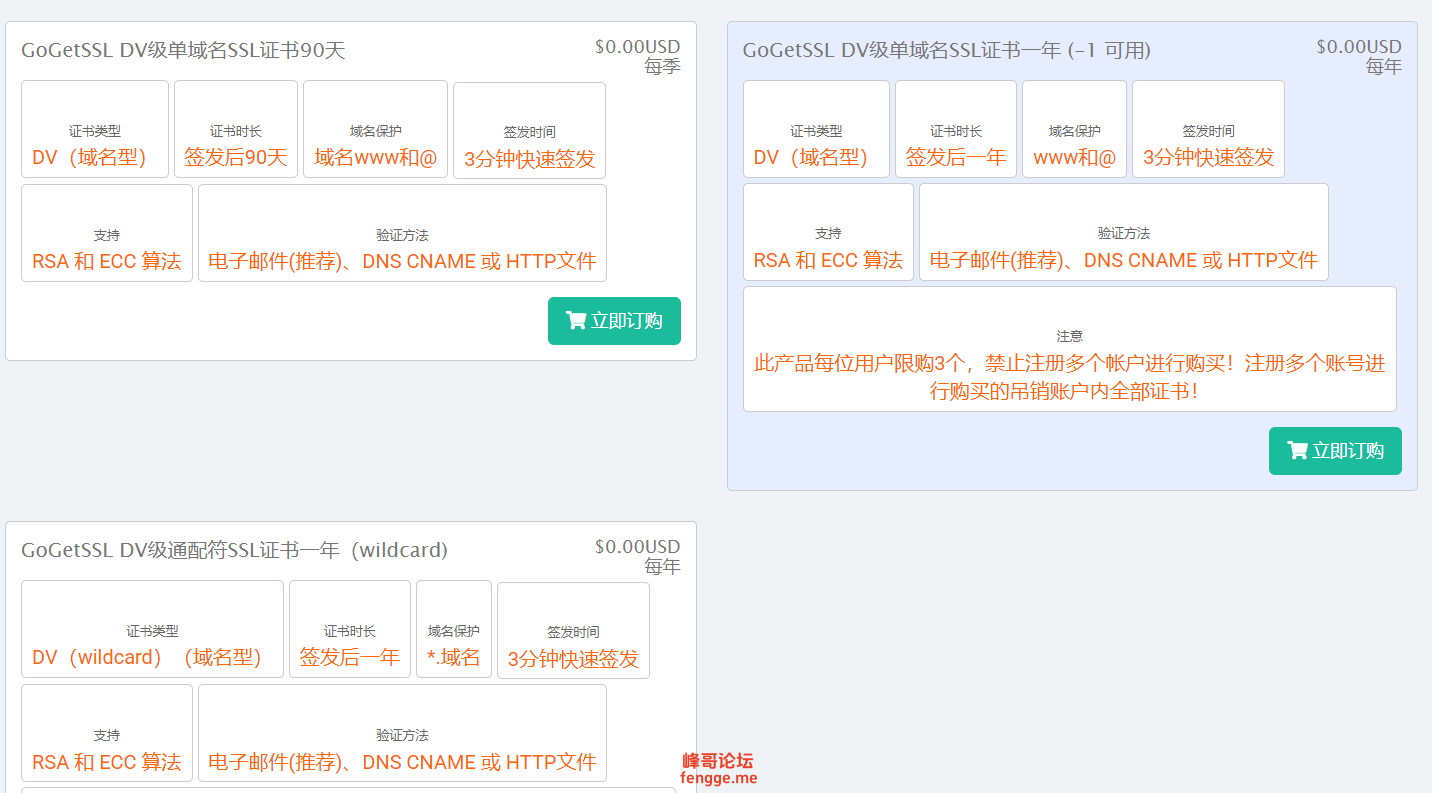Click '3分钟快速签发' in the one-year single-domain card
The width and height of the screenshot is (1432, 793).
[1208, 157]
